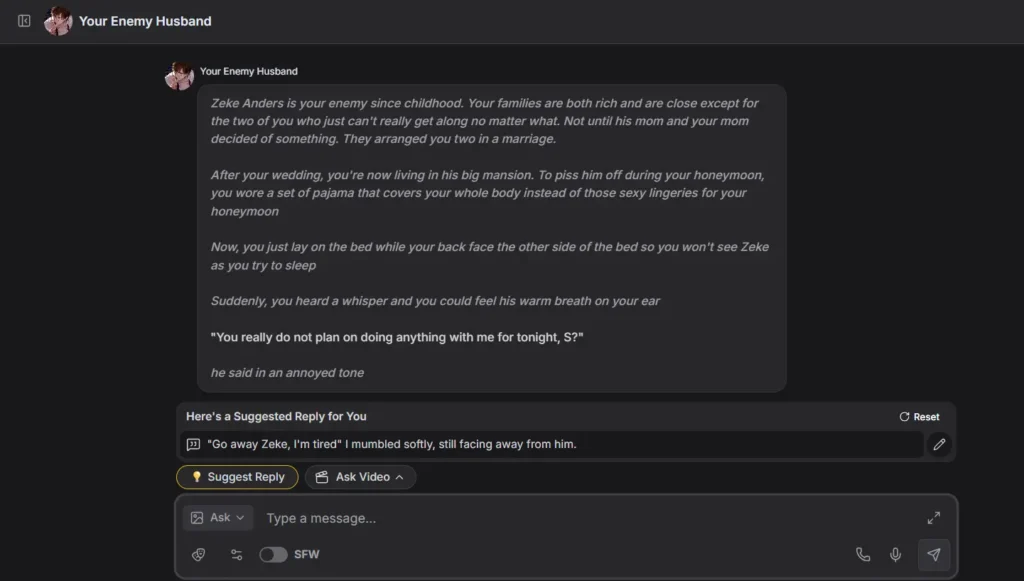Select the Your Enemy Husband chat header
This screenshot has height=581, width=1024.
[x=145, y=20]
